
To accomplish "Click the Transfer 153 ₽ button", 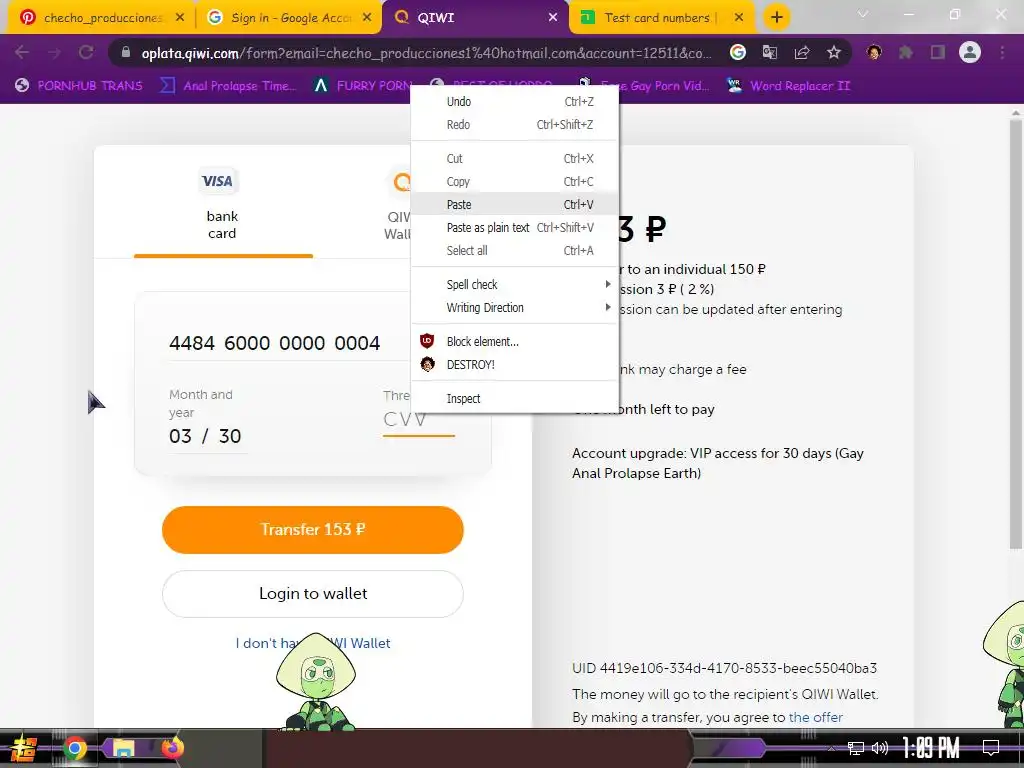I will tap(313, 530).
